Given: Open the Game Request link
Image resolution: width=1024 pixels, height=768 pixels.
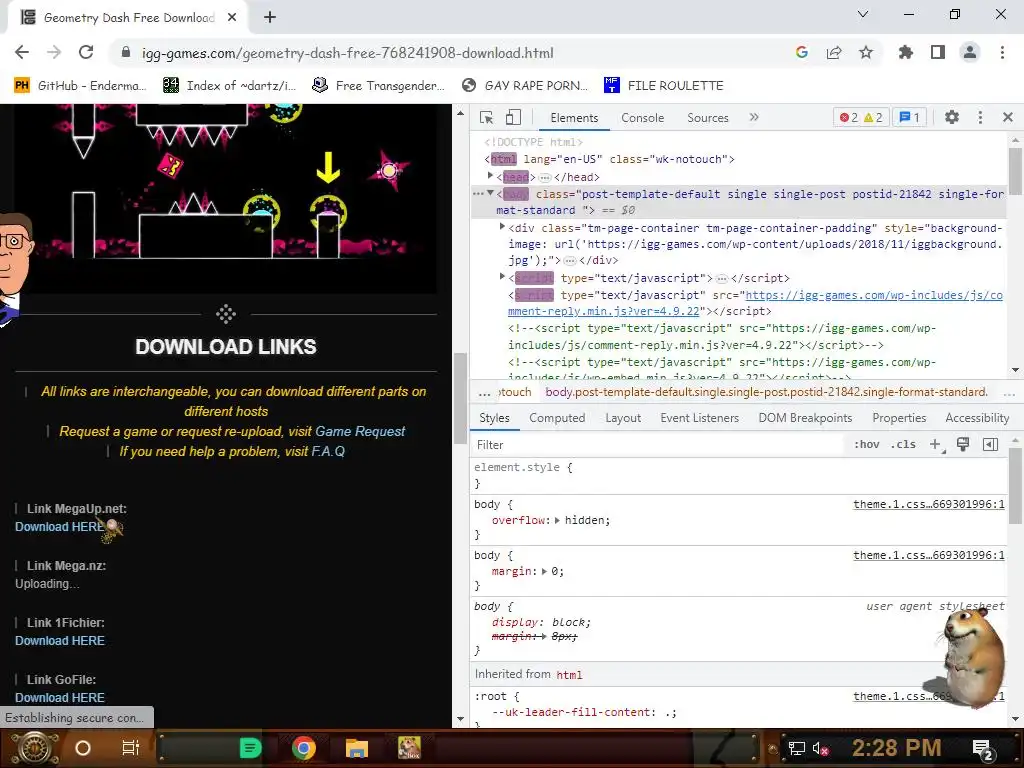Looking at the screenshot, I should point(360,431).
